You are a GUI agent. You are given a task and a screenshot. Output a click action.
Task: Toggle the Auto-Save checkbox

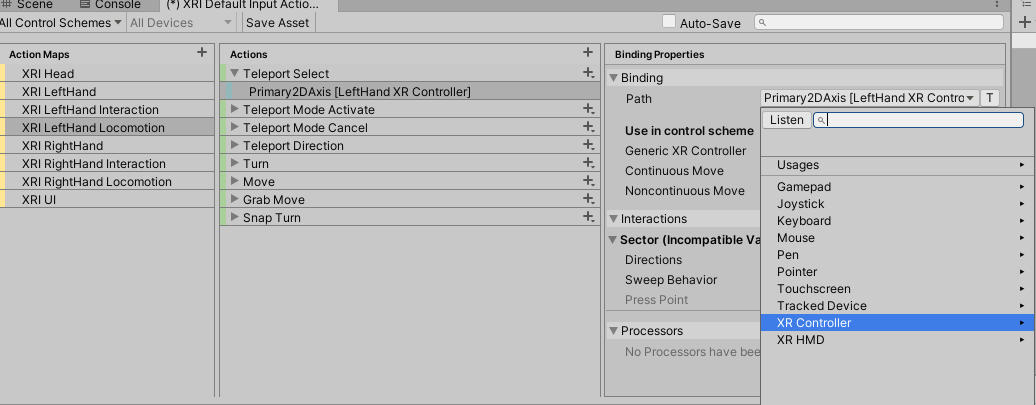pos(669,22)
